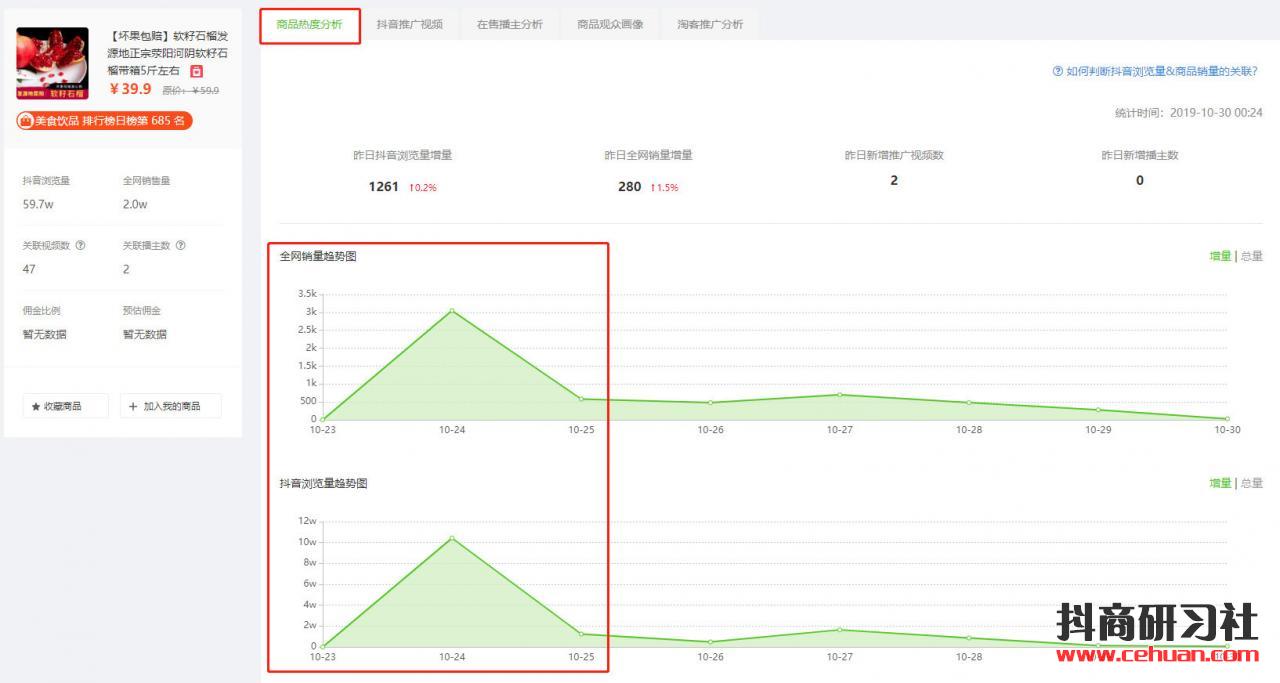Click the 10-24 peak point on 抖音浏览量趋势图
Viewport: 1280px width, 683px height.
pyautogui.click(x=452, y=538)
